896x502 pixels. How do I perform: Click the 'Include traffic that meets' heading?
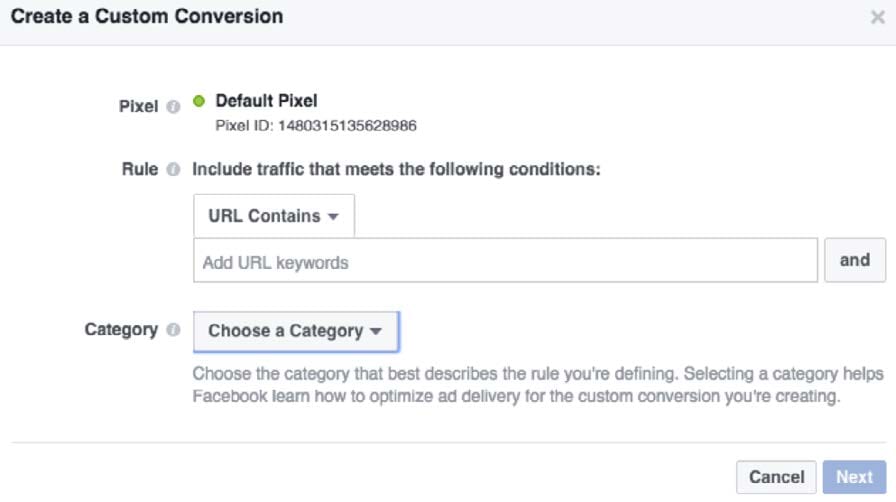[x=396, y=170]
